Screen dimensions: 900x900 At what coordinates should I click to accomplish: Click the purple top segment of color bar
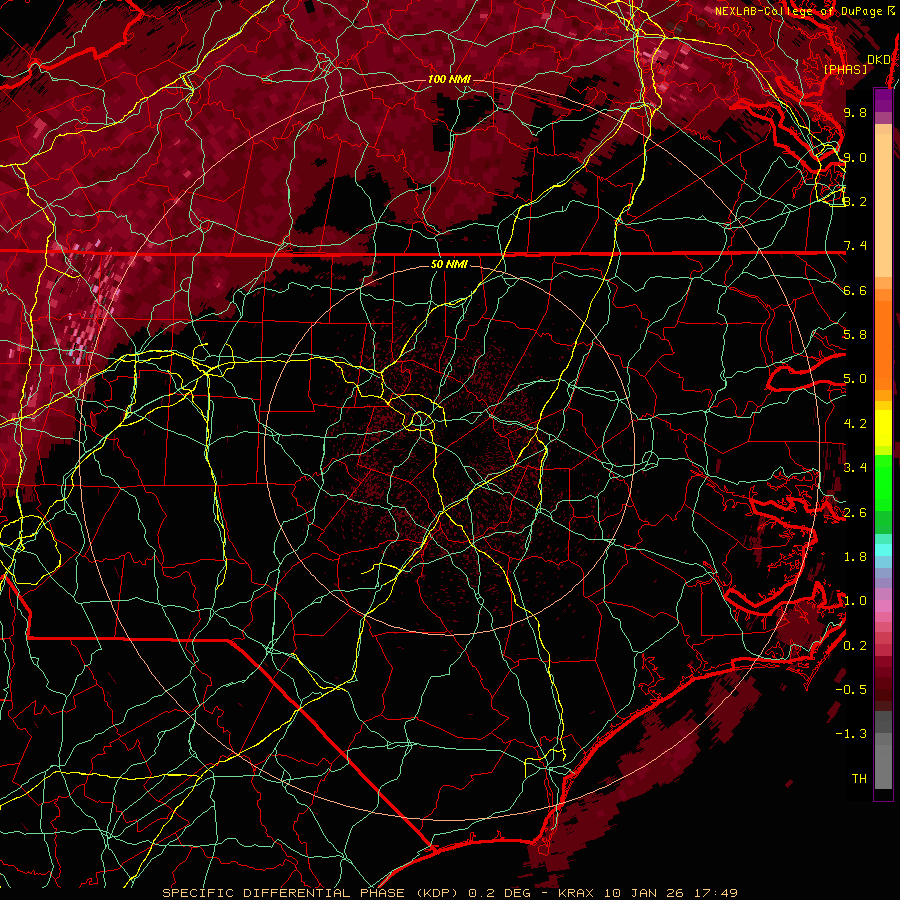tap(883, 100)
